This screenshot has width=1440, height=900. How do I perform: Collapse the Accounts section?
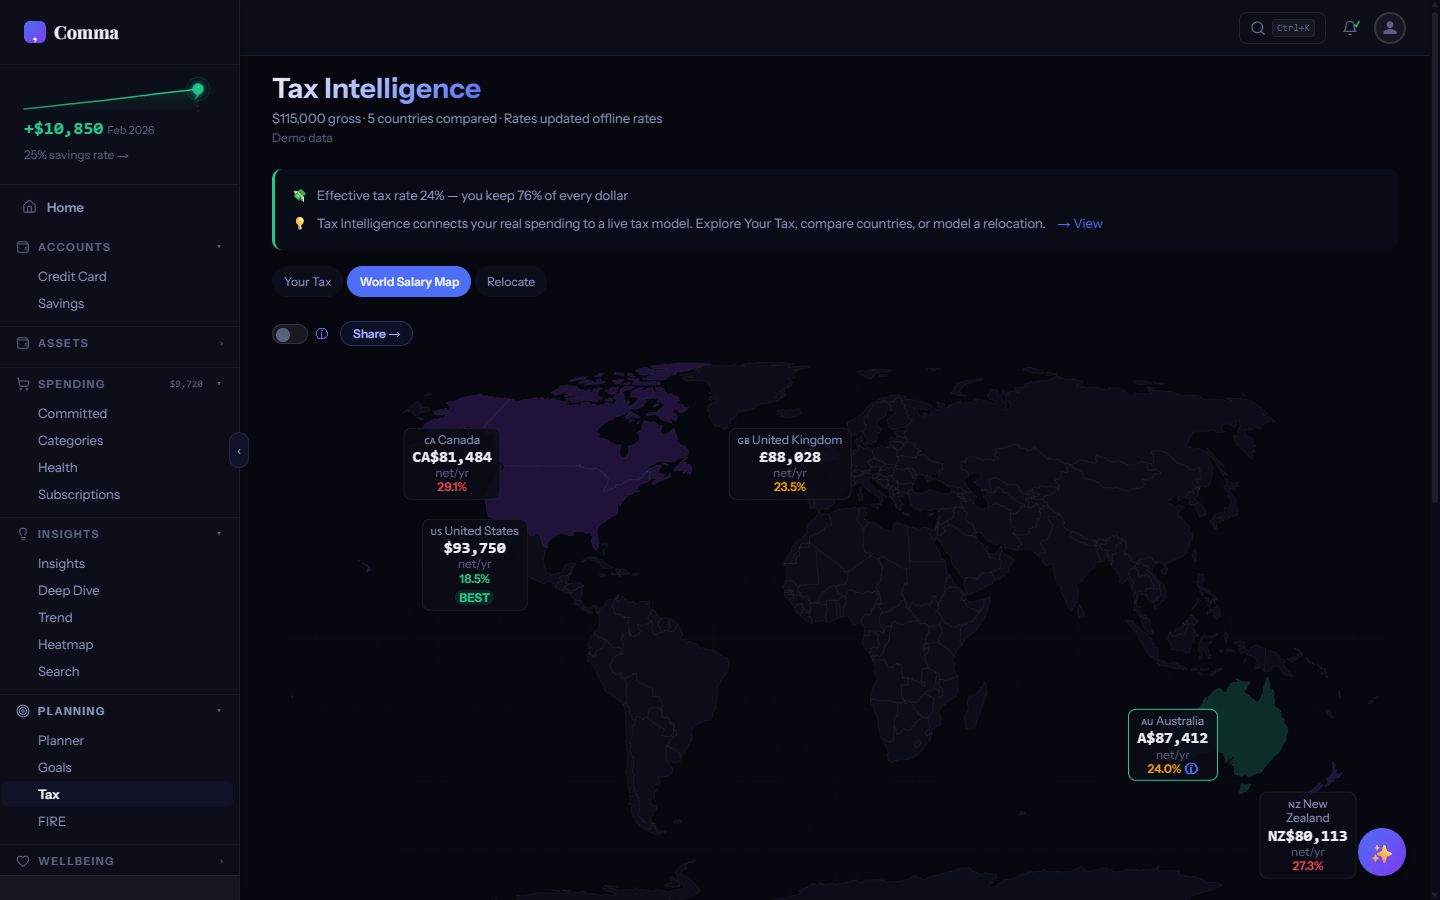[x=219, y=247]
